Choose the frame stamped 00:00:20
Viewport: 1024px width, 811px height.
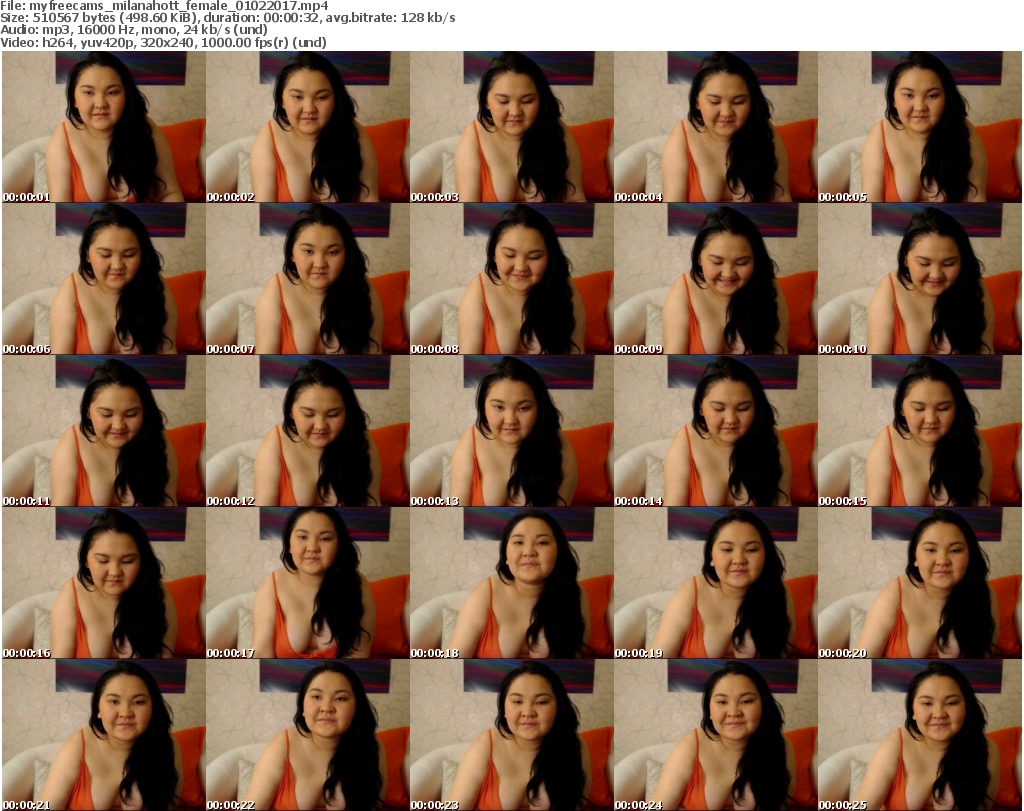920,583
